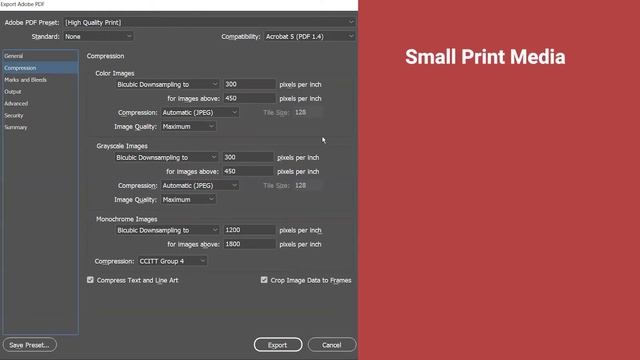Click the Save Preset button
The width and height of the screenshot is (640, 360).
(x=29, y=345)
